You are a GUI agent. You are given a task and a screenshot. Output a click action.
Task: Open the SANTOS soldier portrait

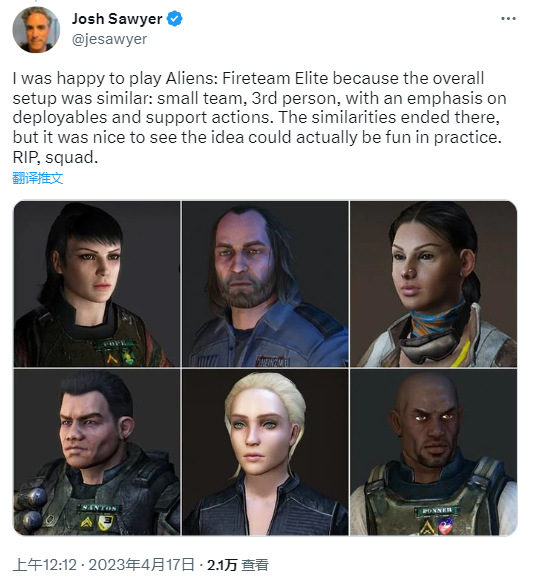97,452
